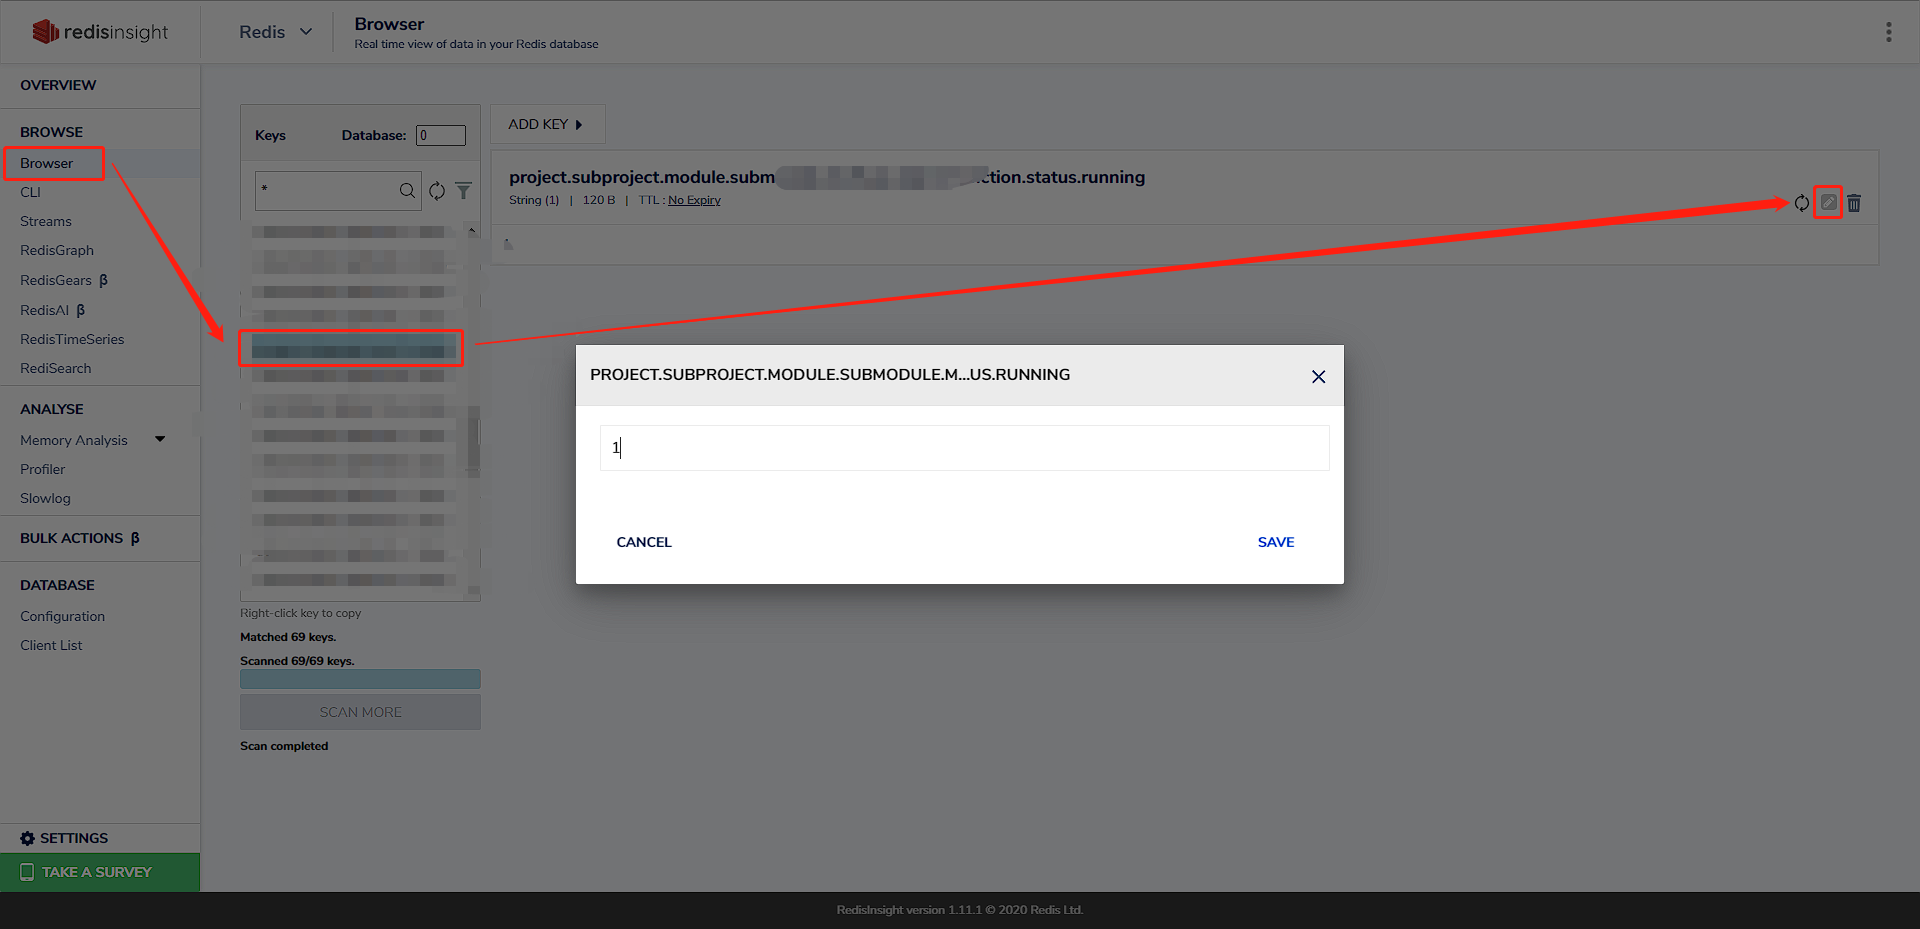The height and width of the screenshot is (929, 1920).
Task: Delete the key using the trash icon
Action: (x=1854, y=203)
